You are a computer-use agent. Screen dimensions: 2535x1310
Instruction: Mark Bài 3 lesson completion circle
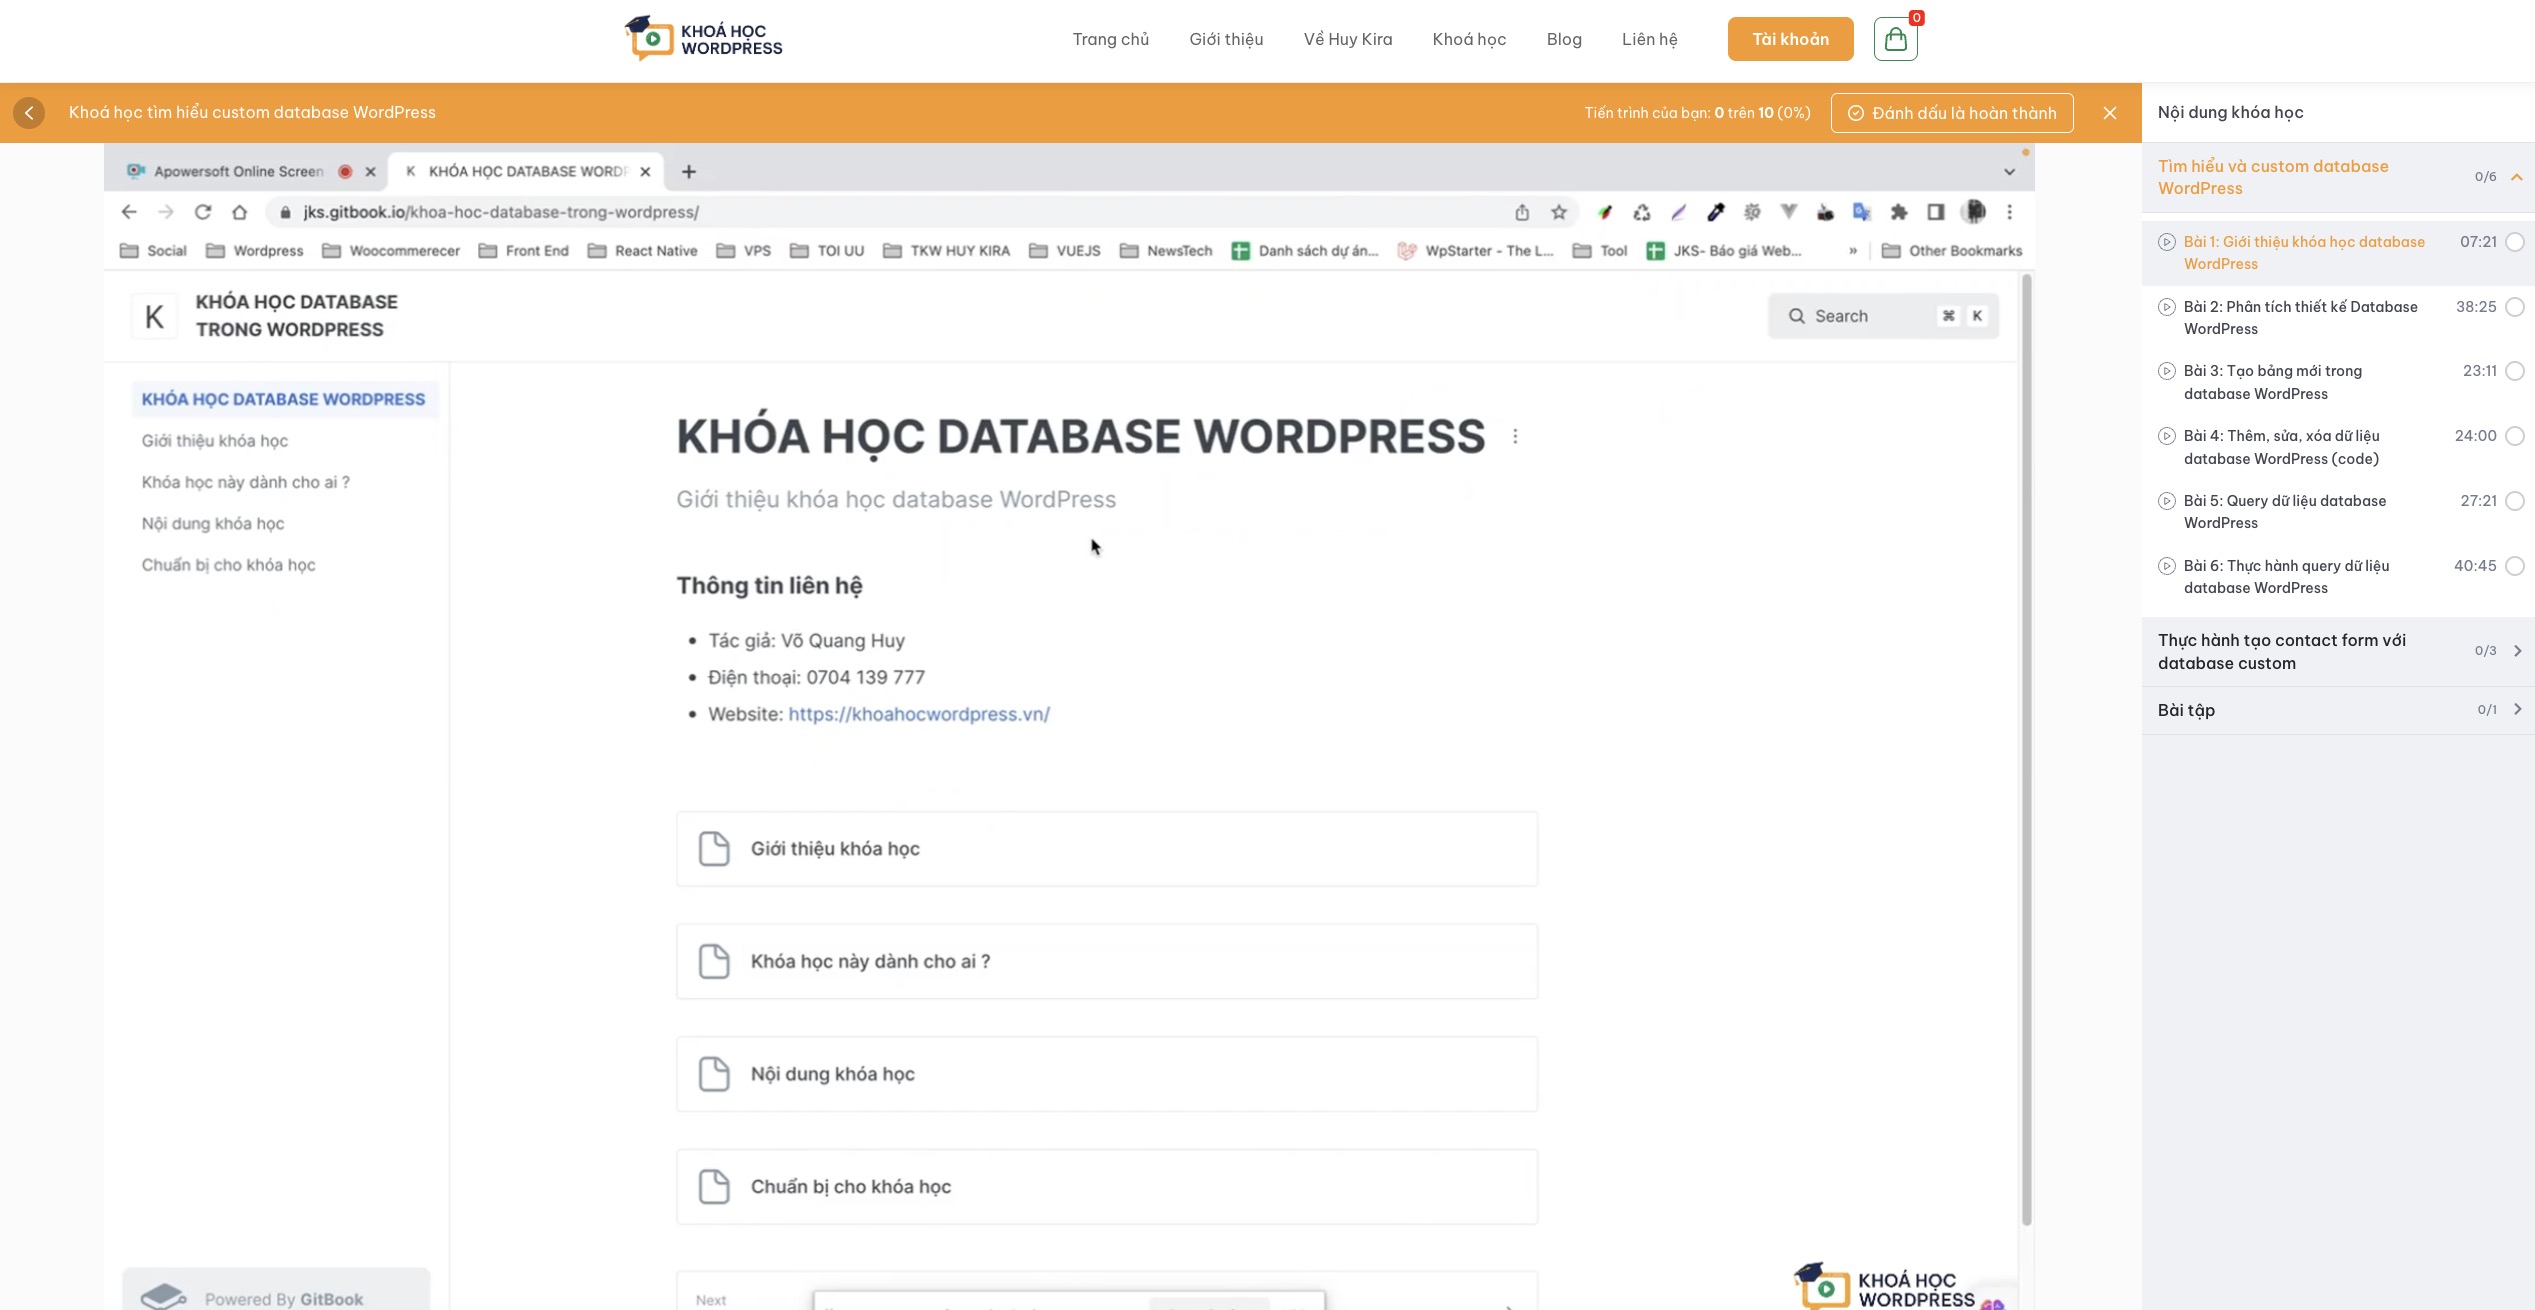point(2515,371)
